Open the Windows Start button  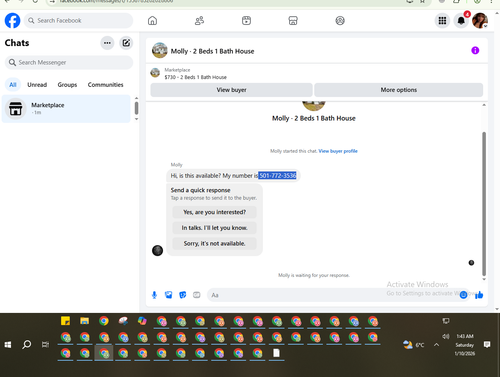[x=8, y=345]
